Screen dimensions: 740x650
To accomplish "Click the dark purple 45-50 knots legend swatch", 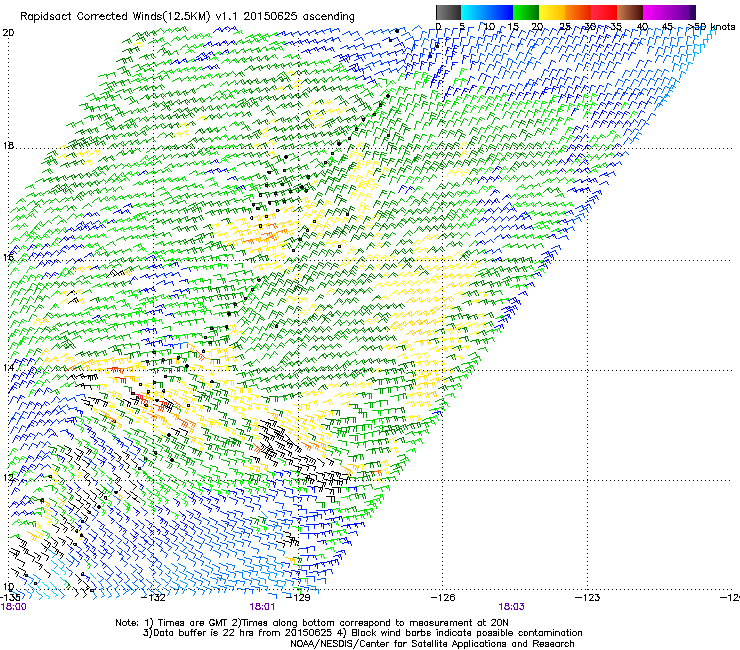I will coord(682,12).
